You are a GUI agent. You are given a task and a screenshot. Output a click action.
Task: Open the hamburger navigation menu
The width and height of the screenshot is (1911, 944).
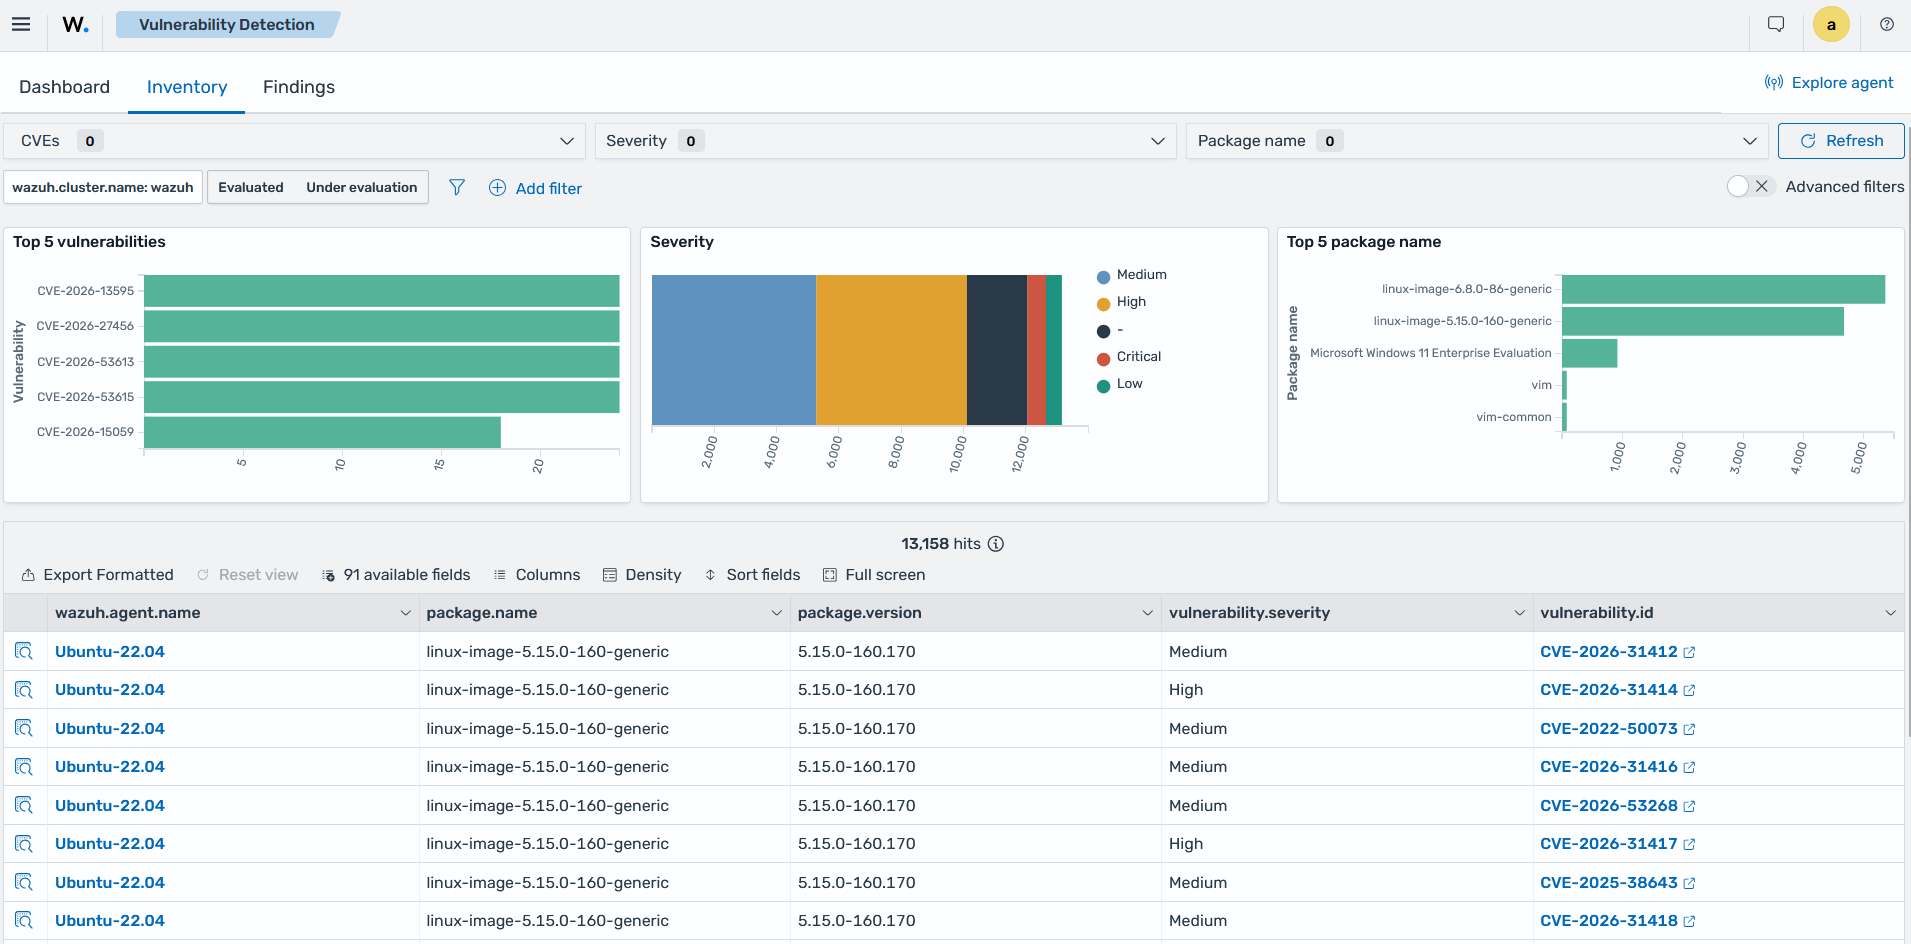coord(21,24)
